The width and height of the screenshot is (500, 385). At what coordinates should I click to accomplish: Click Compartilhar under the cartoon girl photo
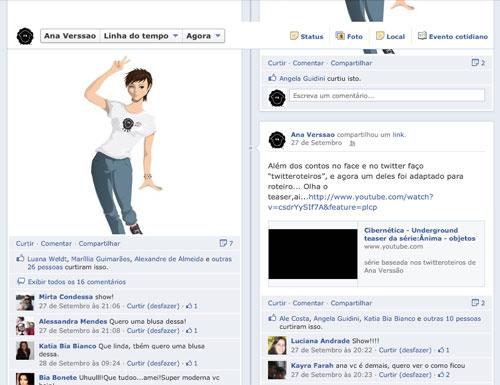99,244
